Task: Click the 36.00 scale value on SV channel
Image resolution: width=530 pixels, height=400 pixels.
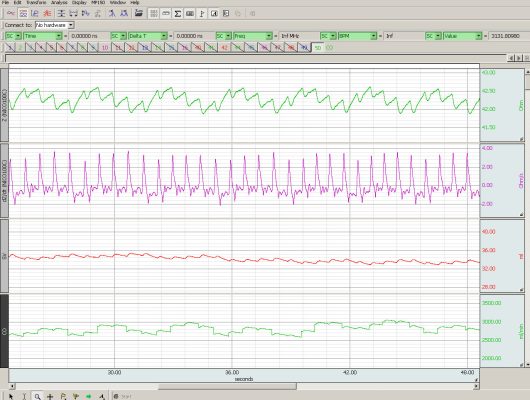Action: 488,250
